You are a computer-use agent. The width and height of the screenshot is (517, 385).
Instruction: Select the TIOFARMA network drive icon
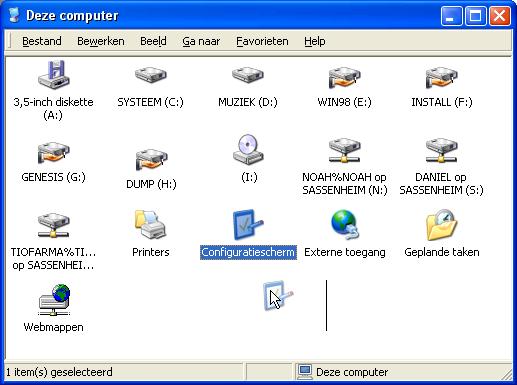[54, 226]
